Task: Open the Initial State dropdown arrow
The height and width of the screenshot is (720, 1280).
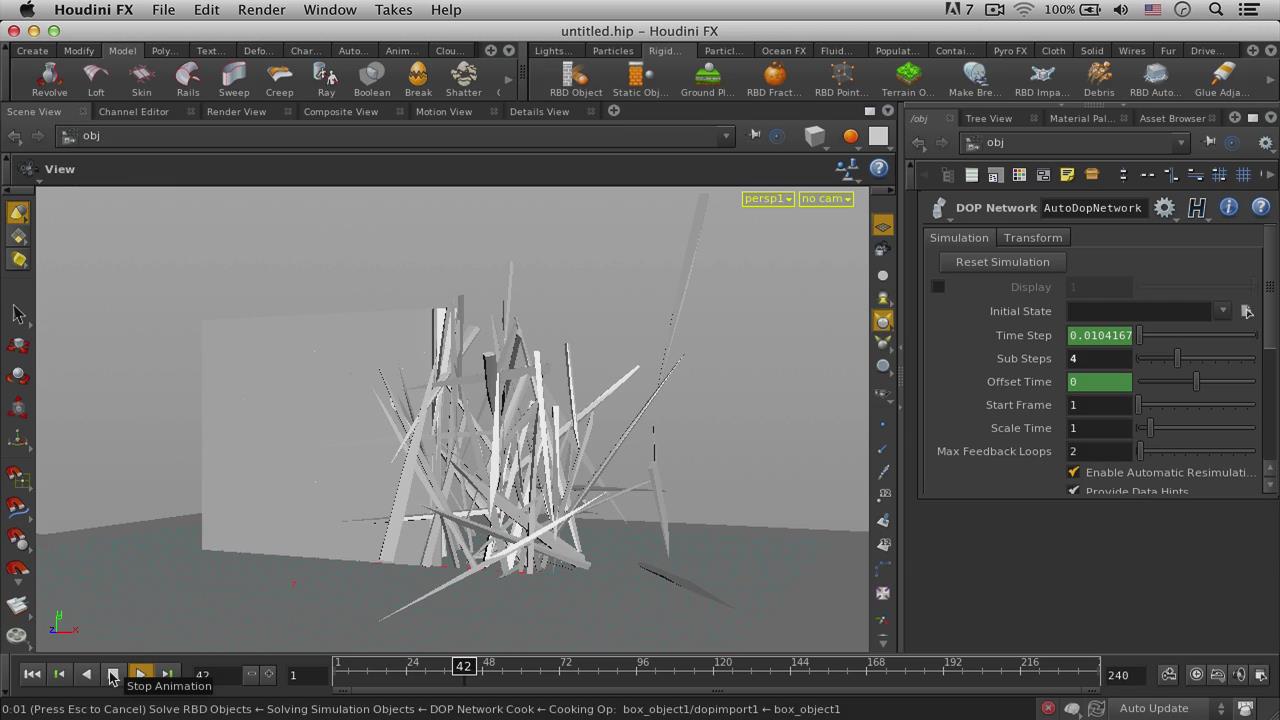Action: pos(1222,311)
